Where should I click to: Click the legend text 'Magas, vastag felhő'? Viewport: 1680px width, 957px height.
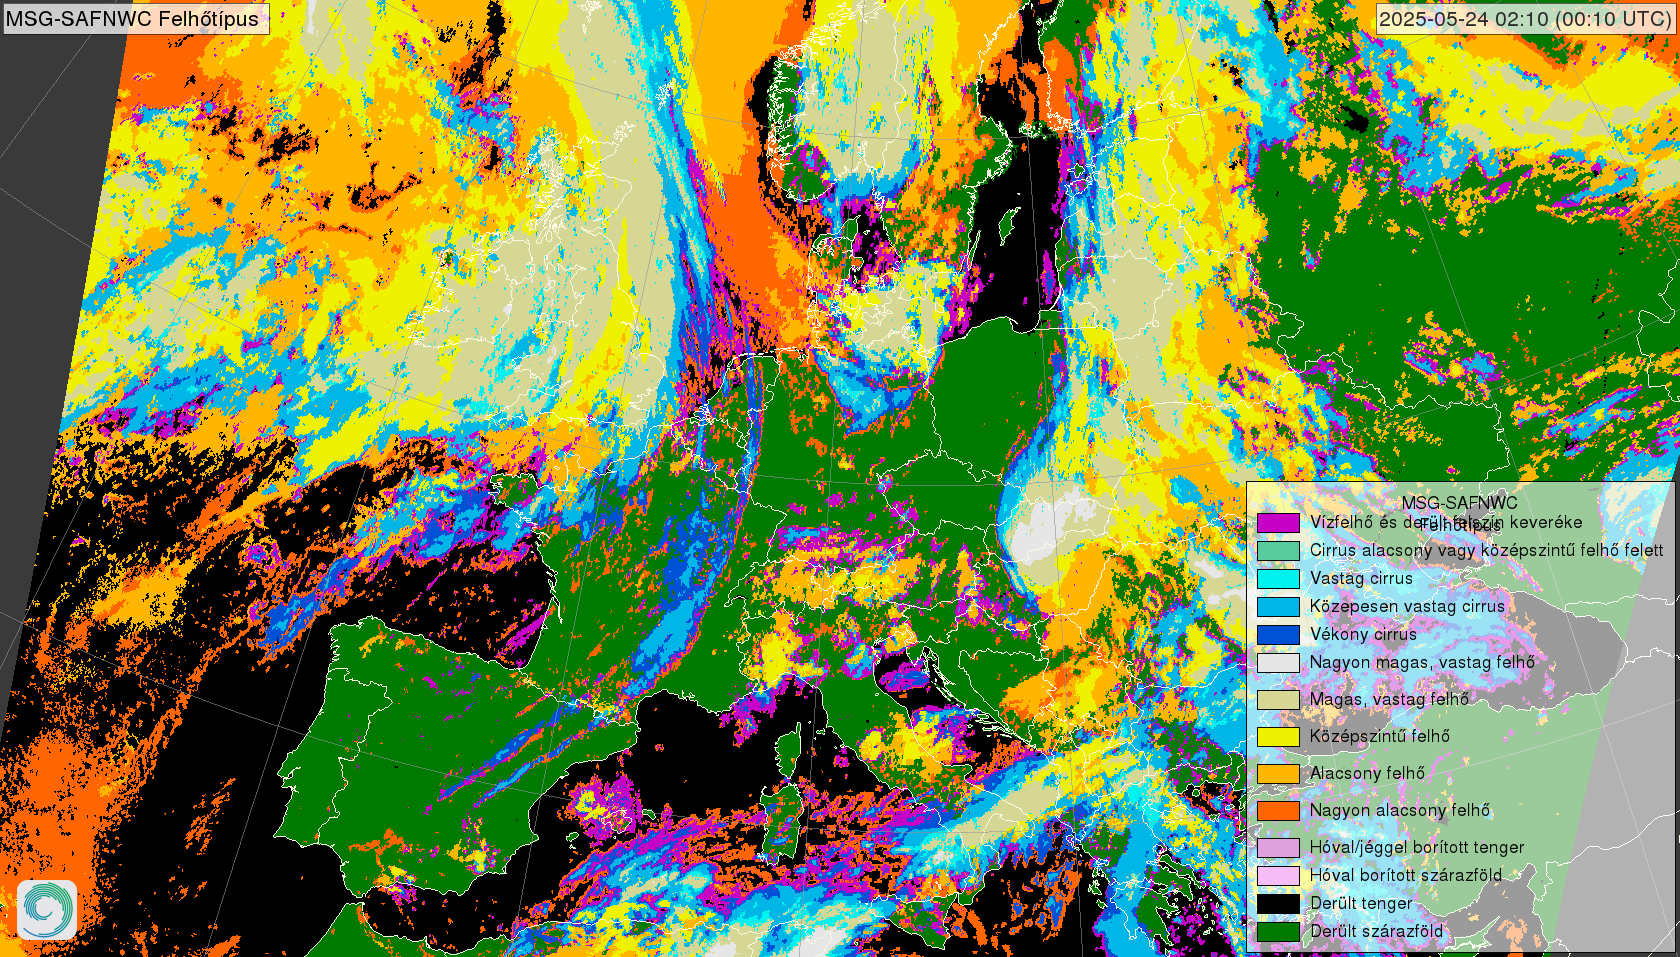click(x=1389, y=699)
